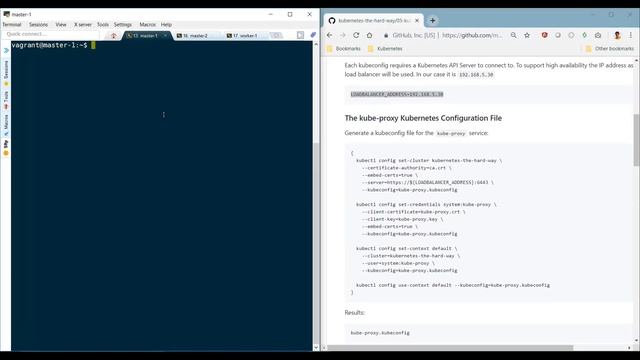Viewport: 640px width, 360px height.
Task: Open the Tools menu
Action: (x=103, y=24)
